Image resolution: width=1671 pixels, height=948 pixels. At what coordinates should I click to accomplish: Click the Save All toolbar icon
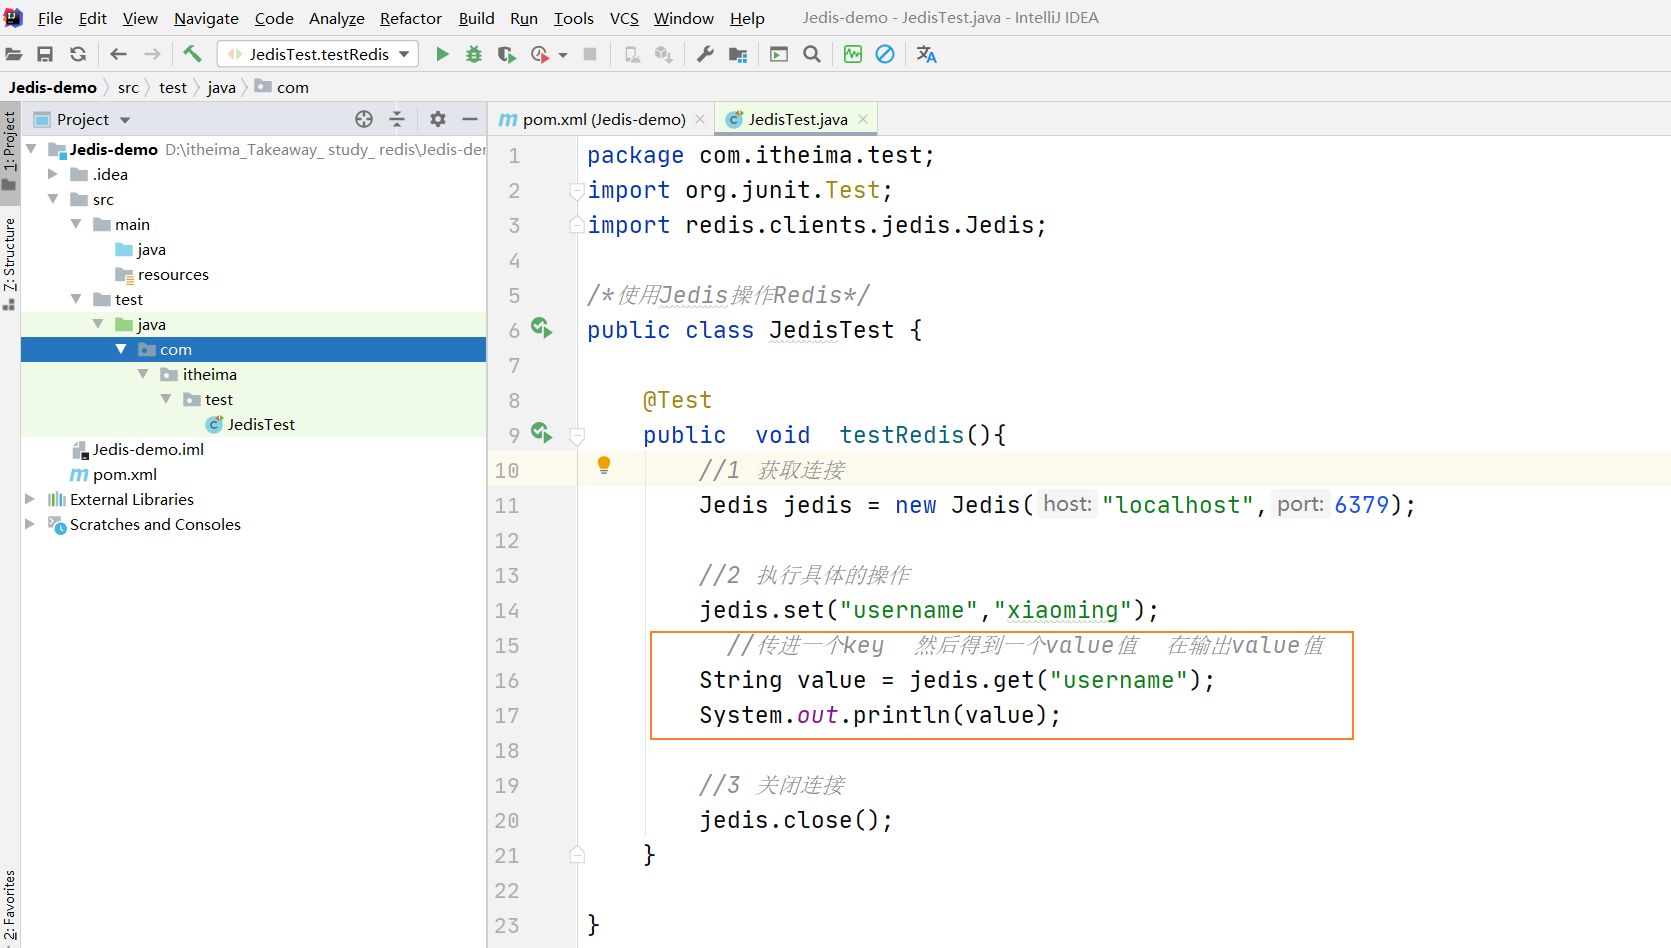pyautogui.click(x=45, y=54)
